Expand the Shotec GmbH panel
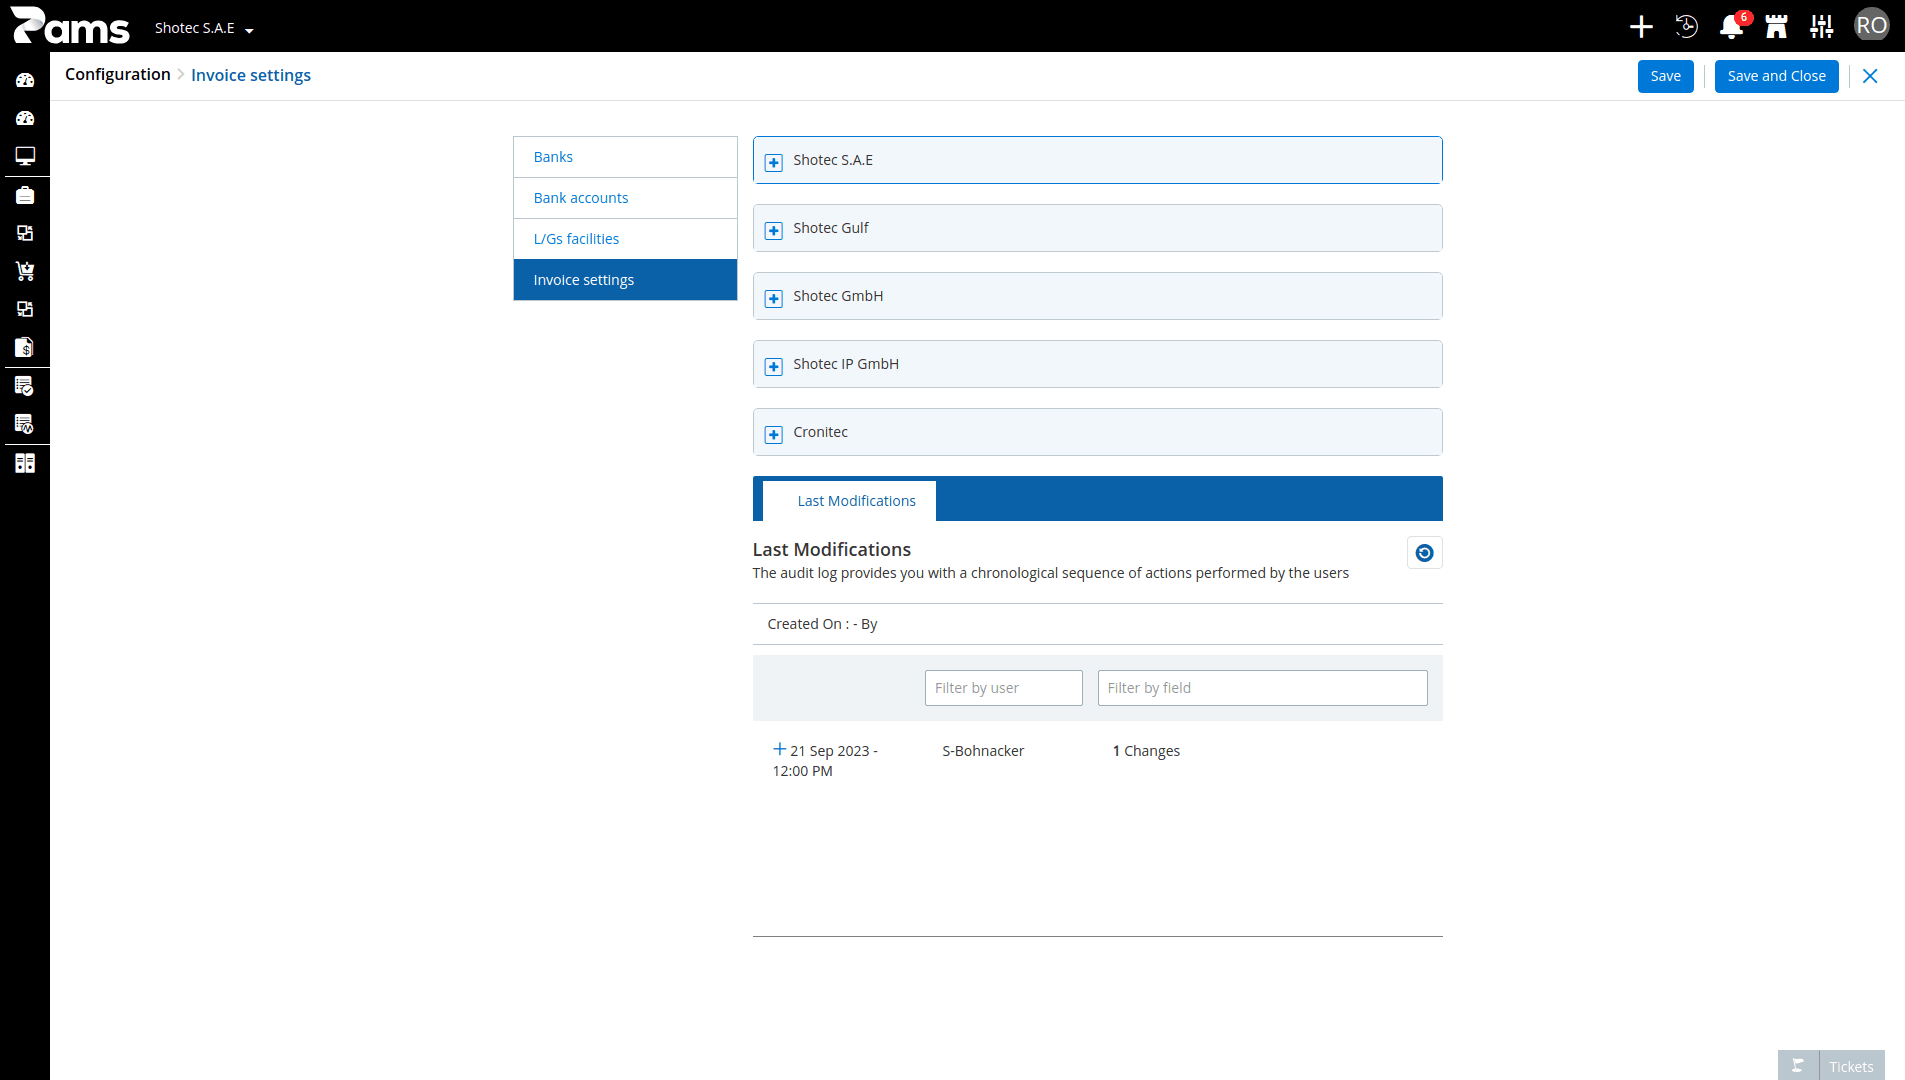Viewport: 1905px width, 1080px height. tap(774, 298)
